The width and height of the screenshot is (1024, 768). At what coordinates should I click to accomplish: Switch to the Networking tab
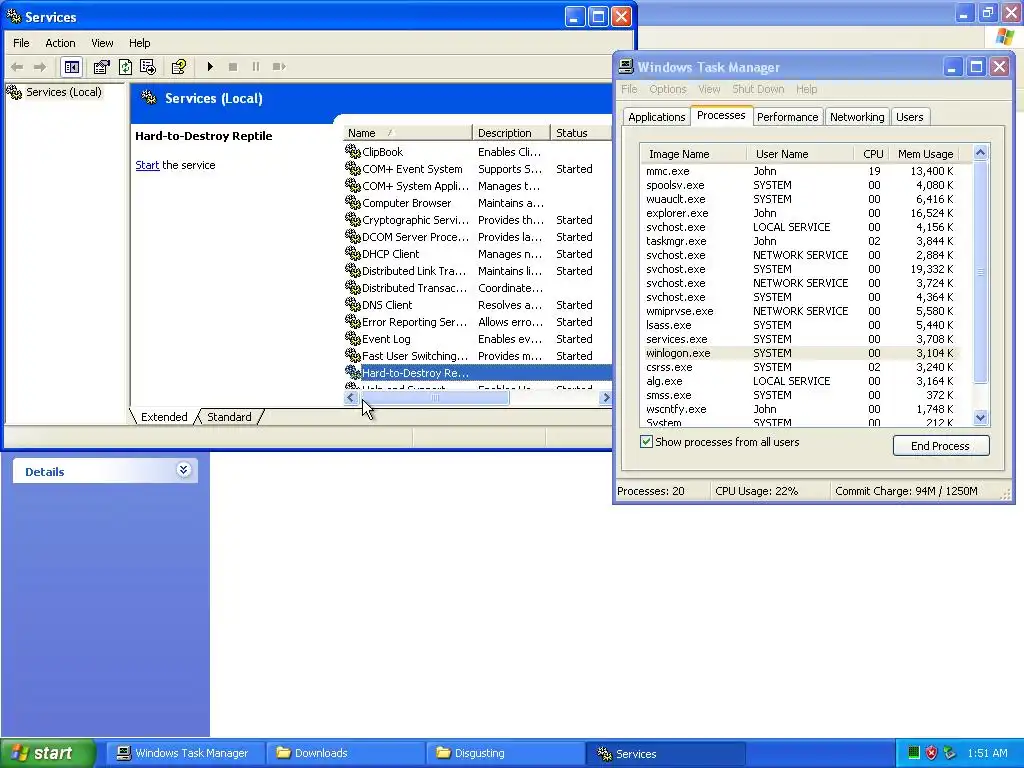click(857, 117)
